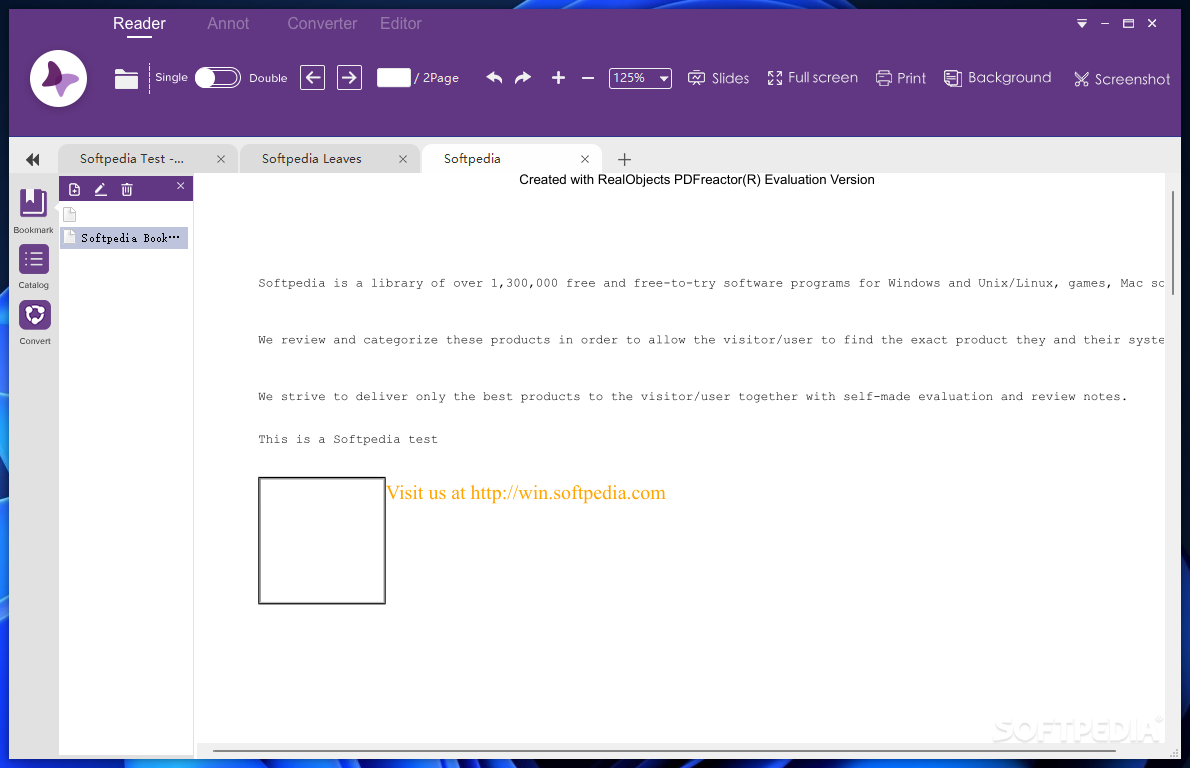Click the horizontal scrollbar
The width and height of the screenshot is (1190, 768).
(664, 751)
